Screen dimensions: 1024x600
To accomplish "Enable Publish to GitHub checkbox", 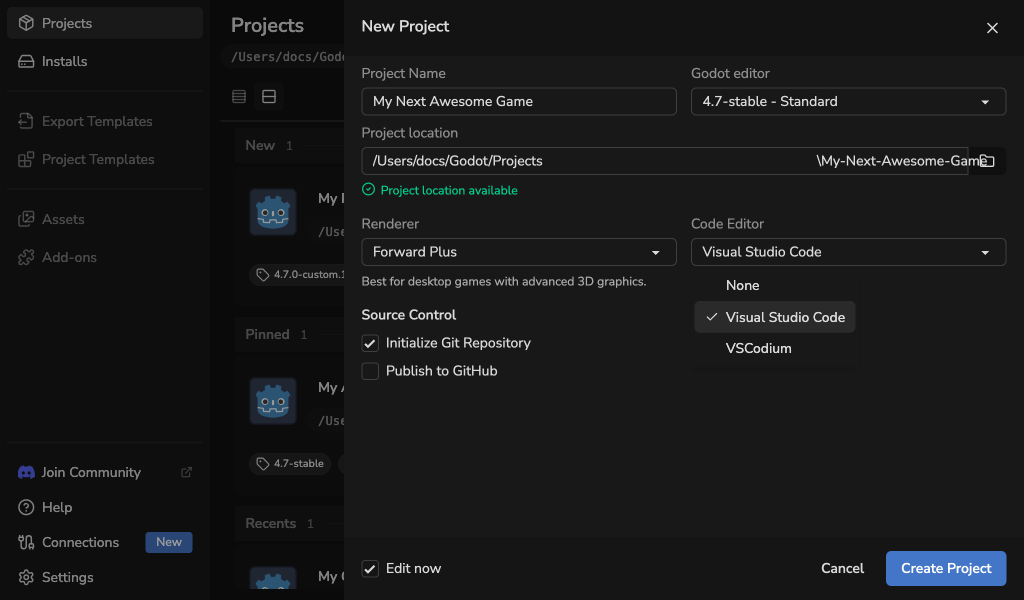I will (x=370, y=371).
